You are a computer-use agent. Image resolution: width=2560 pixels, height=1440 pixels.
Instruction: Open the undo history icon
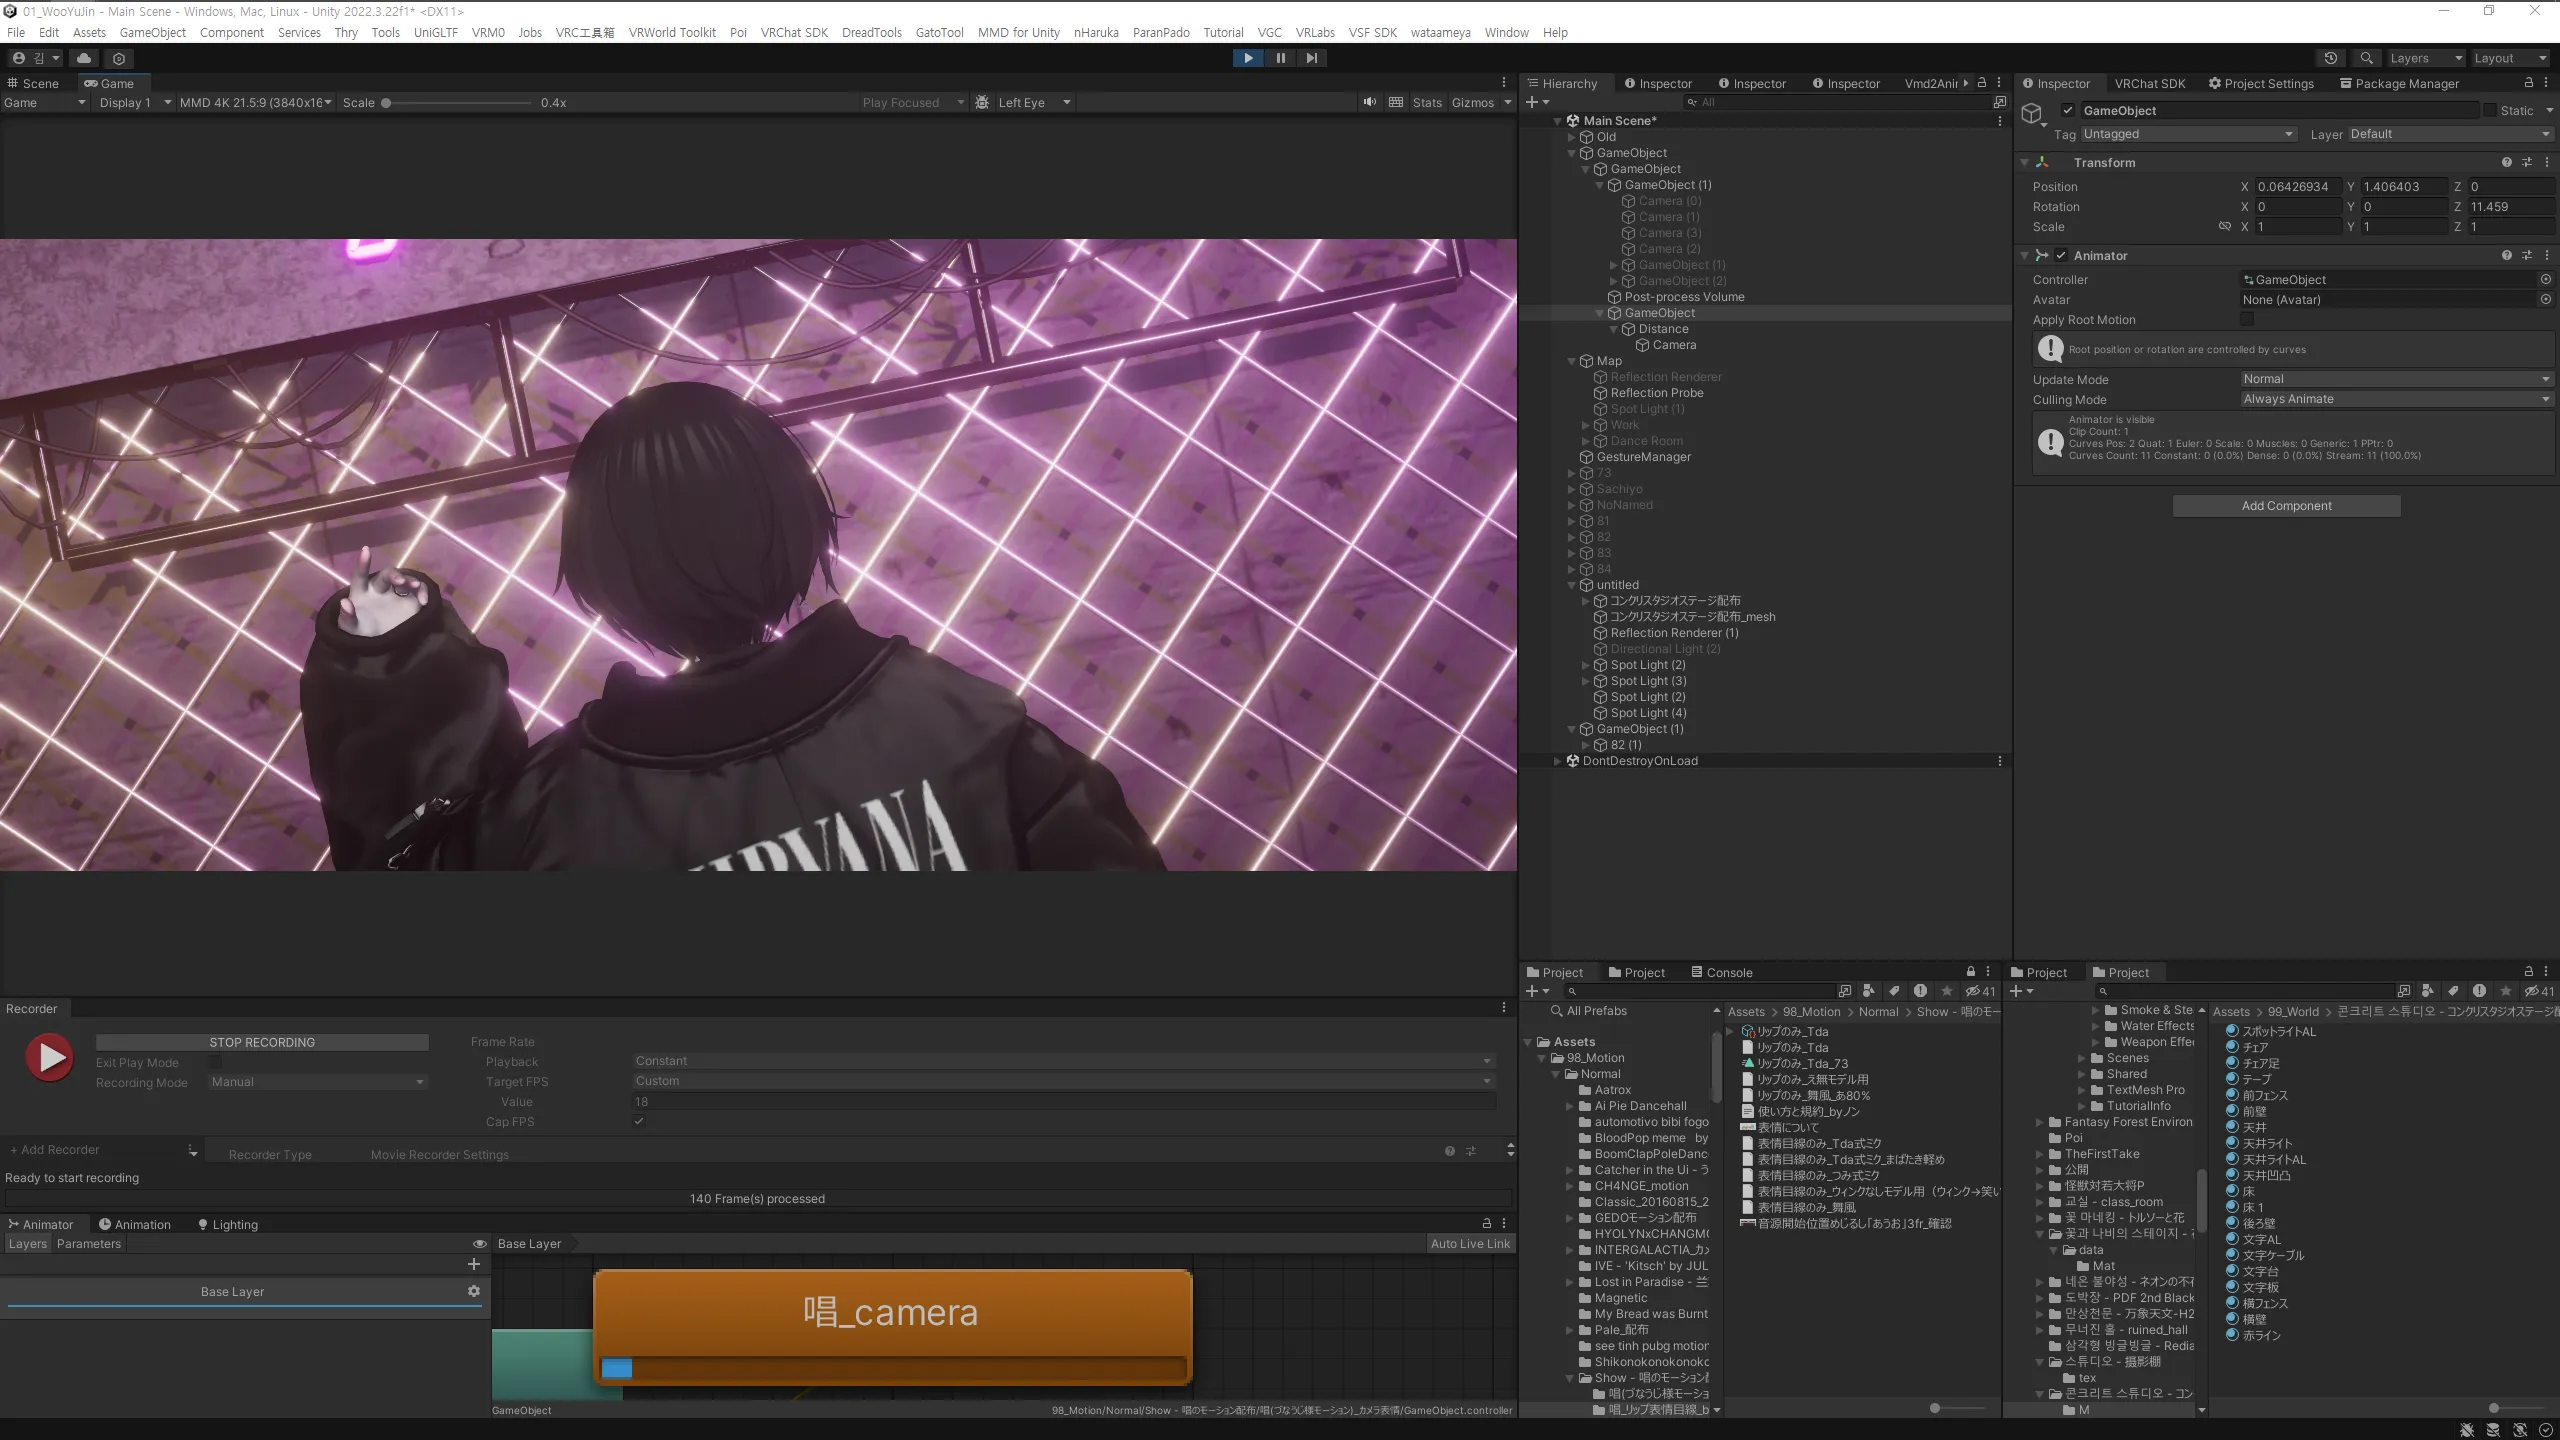2330,58
